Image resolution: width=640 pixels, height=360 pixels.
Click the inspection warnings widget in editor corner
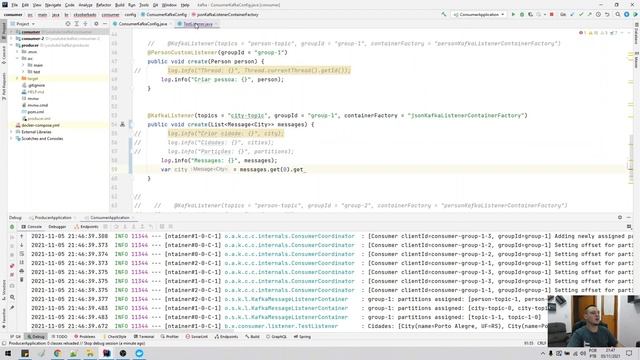tap(598, 33)
